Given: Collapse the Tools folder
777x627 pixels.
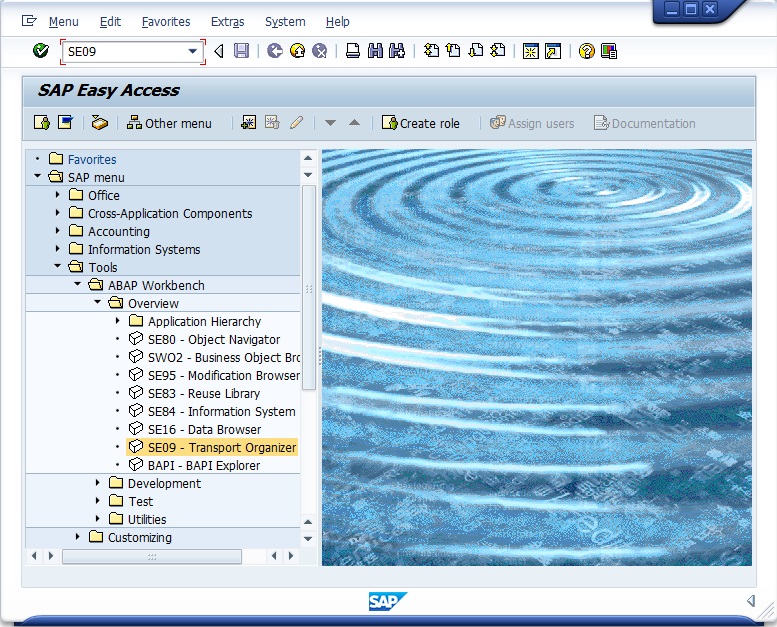Looking at the screenshot, I should click(57, 266).
